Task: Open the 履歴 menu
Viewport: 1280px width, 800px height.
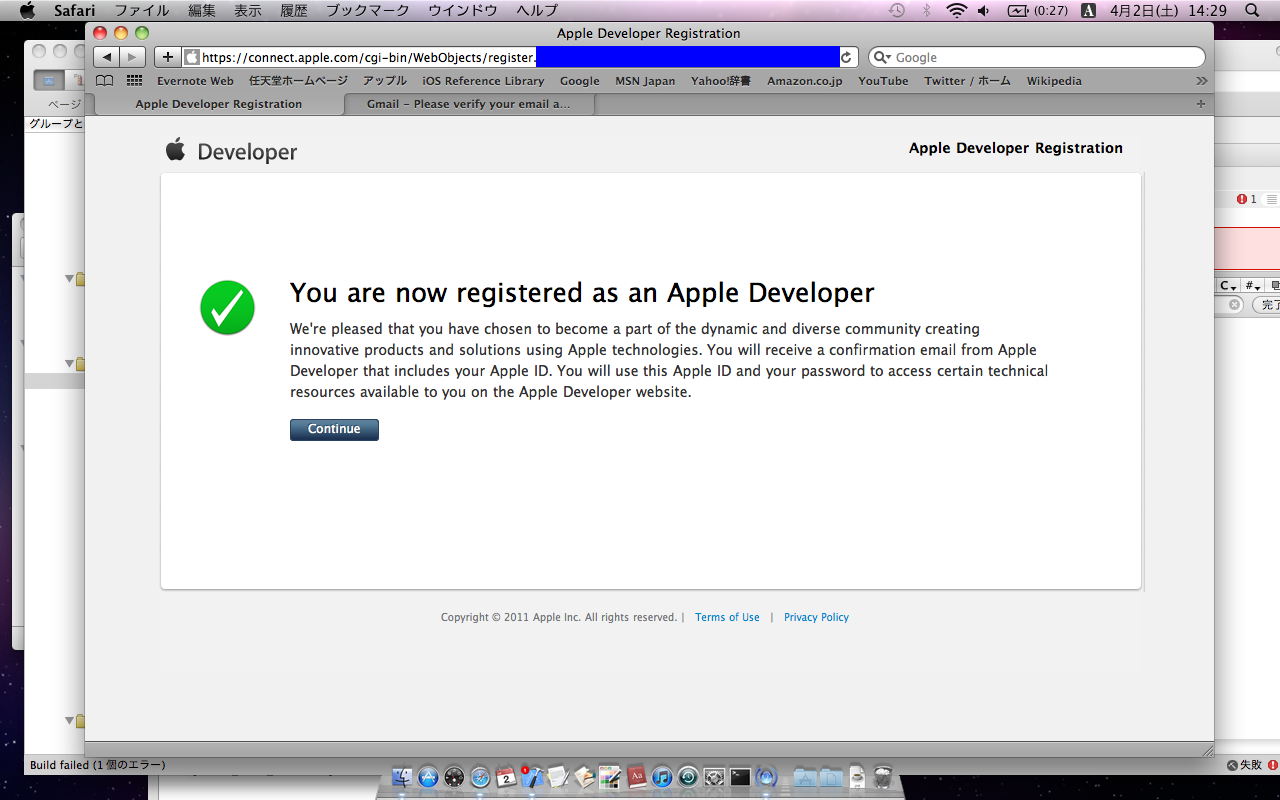Action: tap(294, 10)
